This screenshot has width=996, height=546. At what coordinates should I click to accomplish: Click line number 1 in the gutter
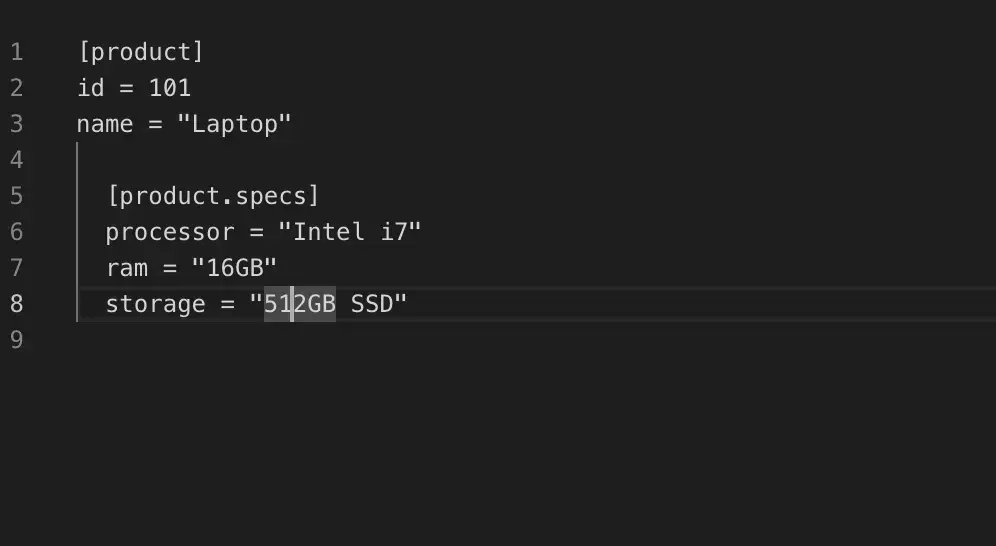coord(16,52)
